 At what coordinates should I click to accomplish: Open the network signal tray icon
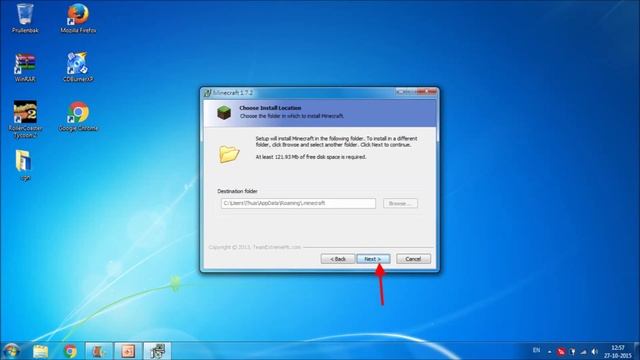coord(584,351)
